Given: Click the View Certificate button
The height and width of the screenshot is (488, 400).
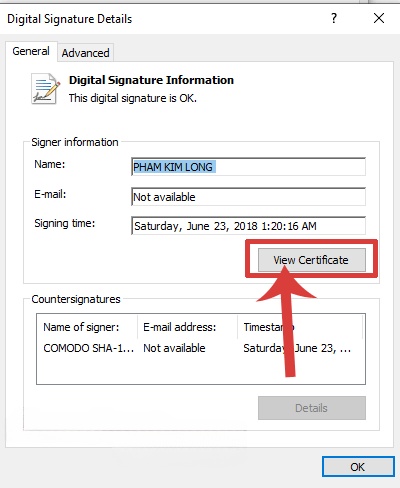Looking at the screenshot, I should click(312, 260).
